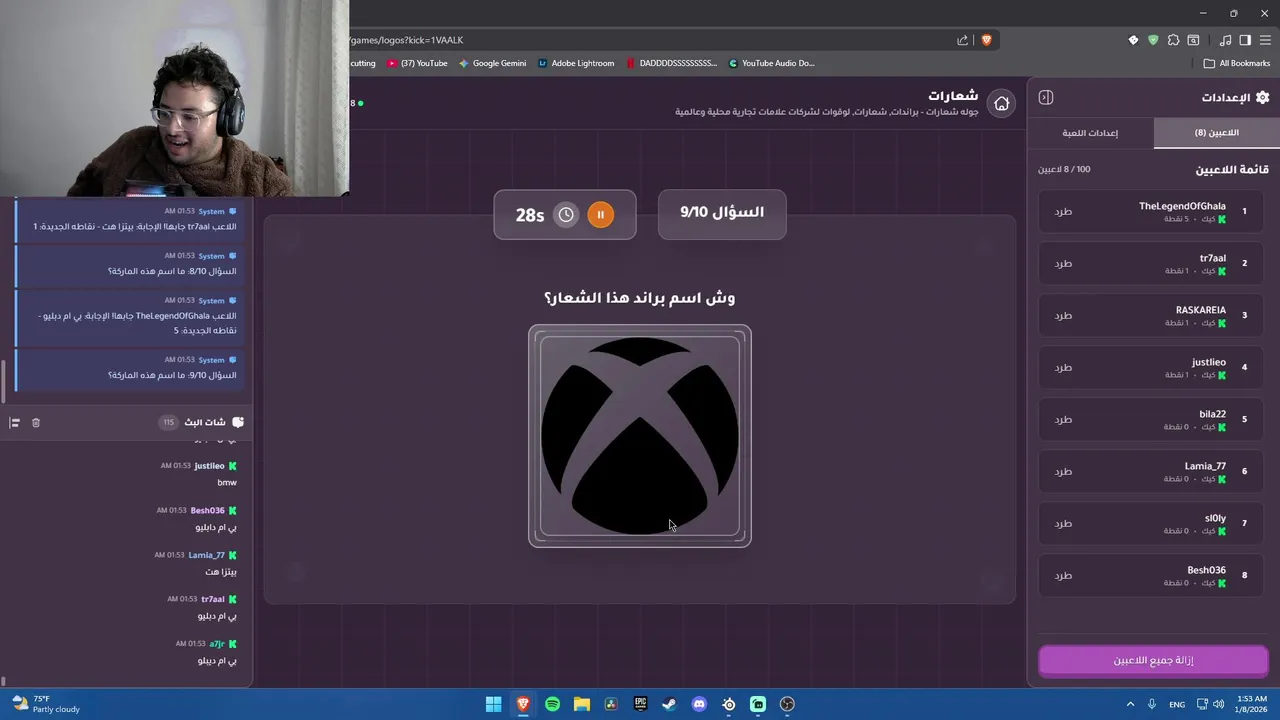The height and width of the screenshot is (720, 1280).
Task: Open the tab search icon
Action: point(1193,40)
